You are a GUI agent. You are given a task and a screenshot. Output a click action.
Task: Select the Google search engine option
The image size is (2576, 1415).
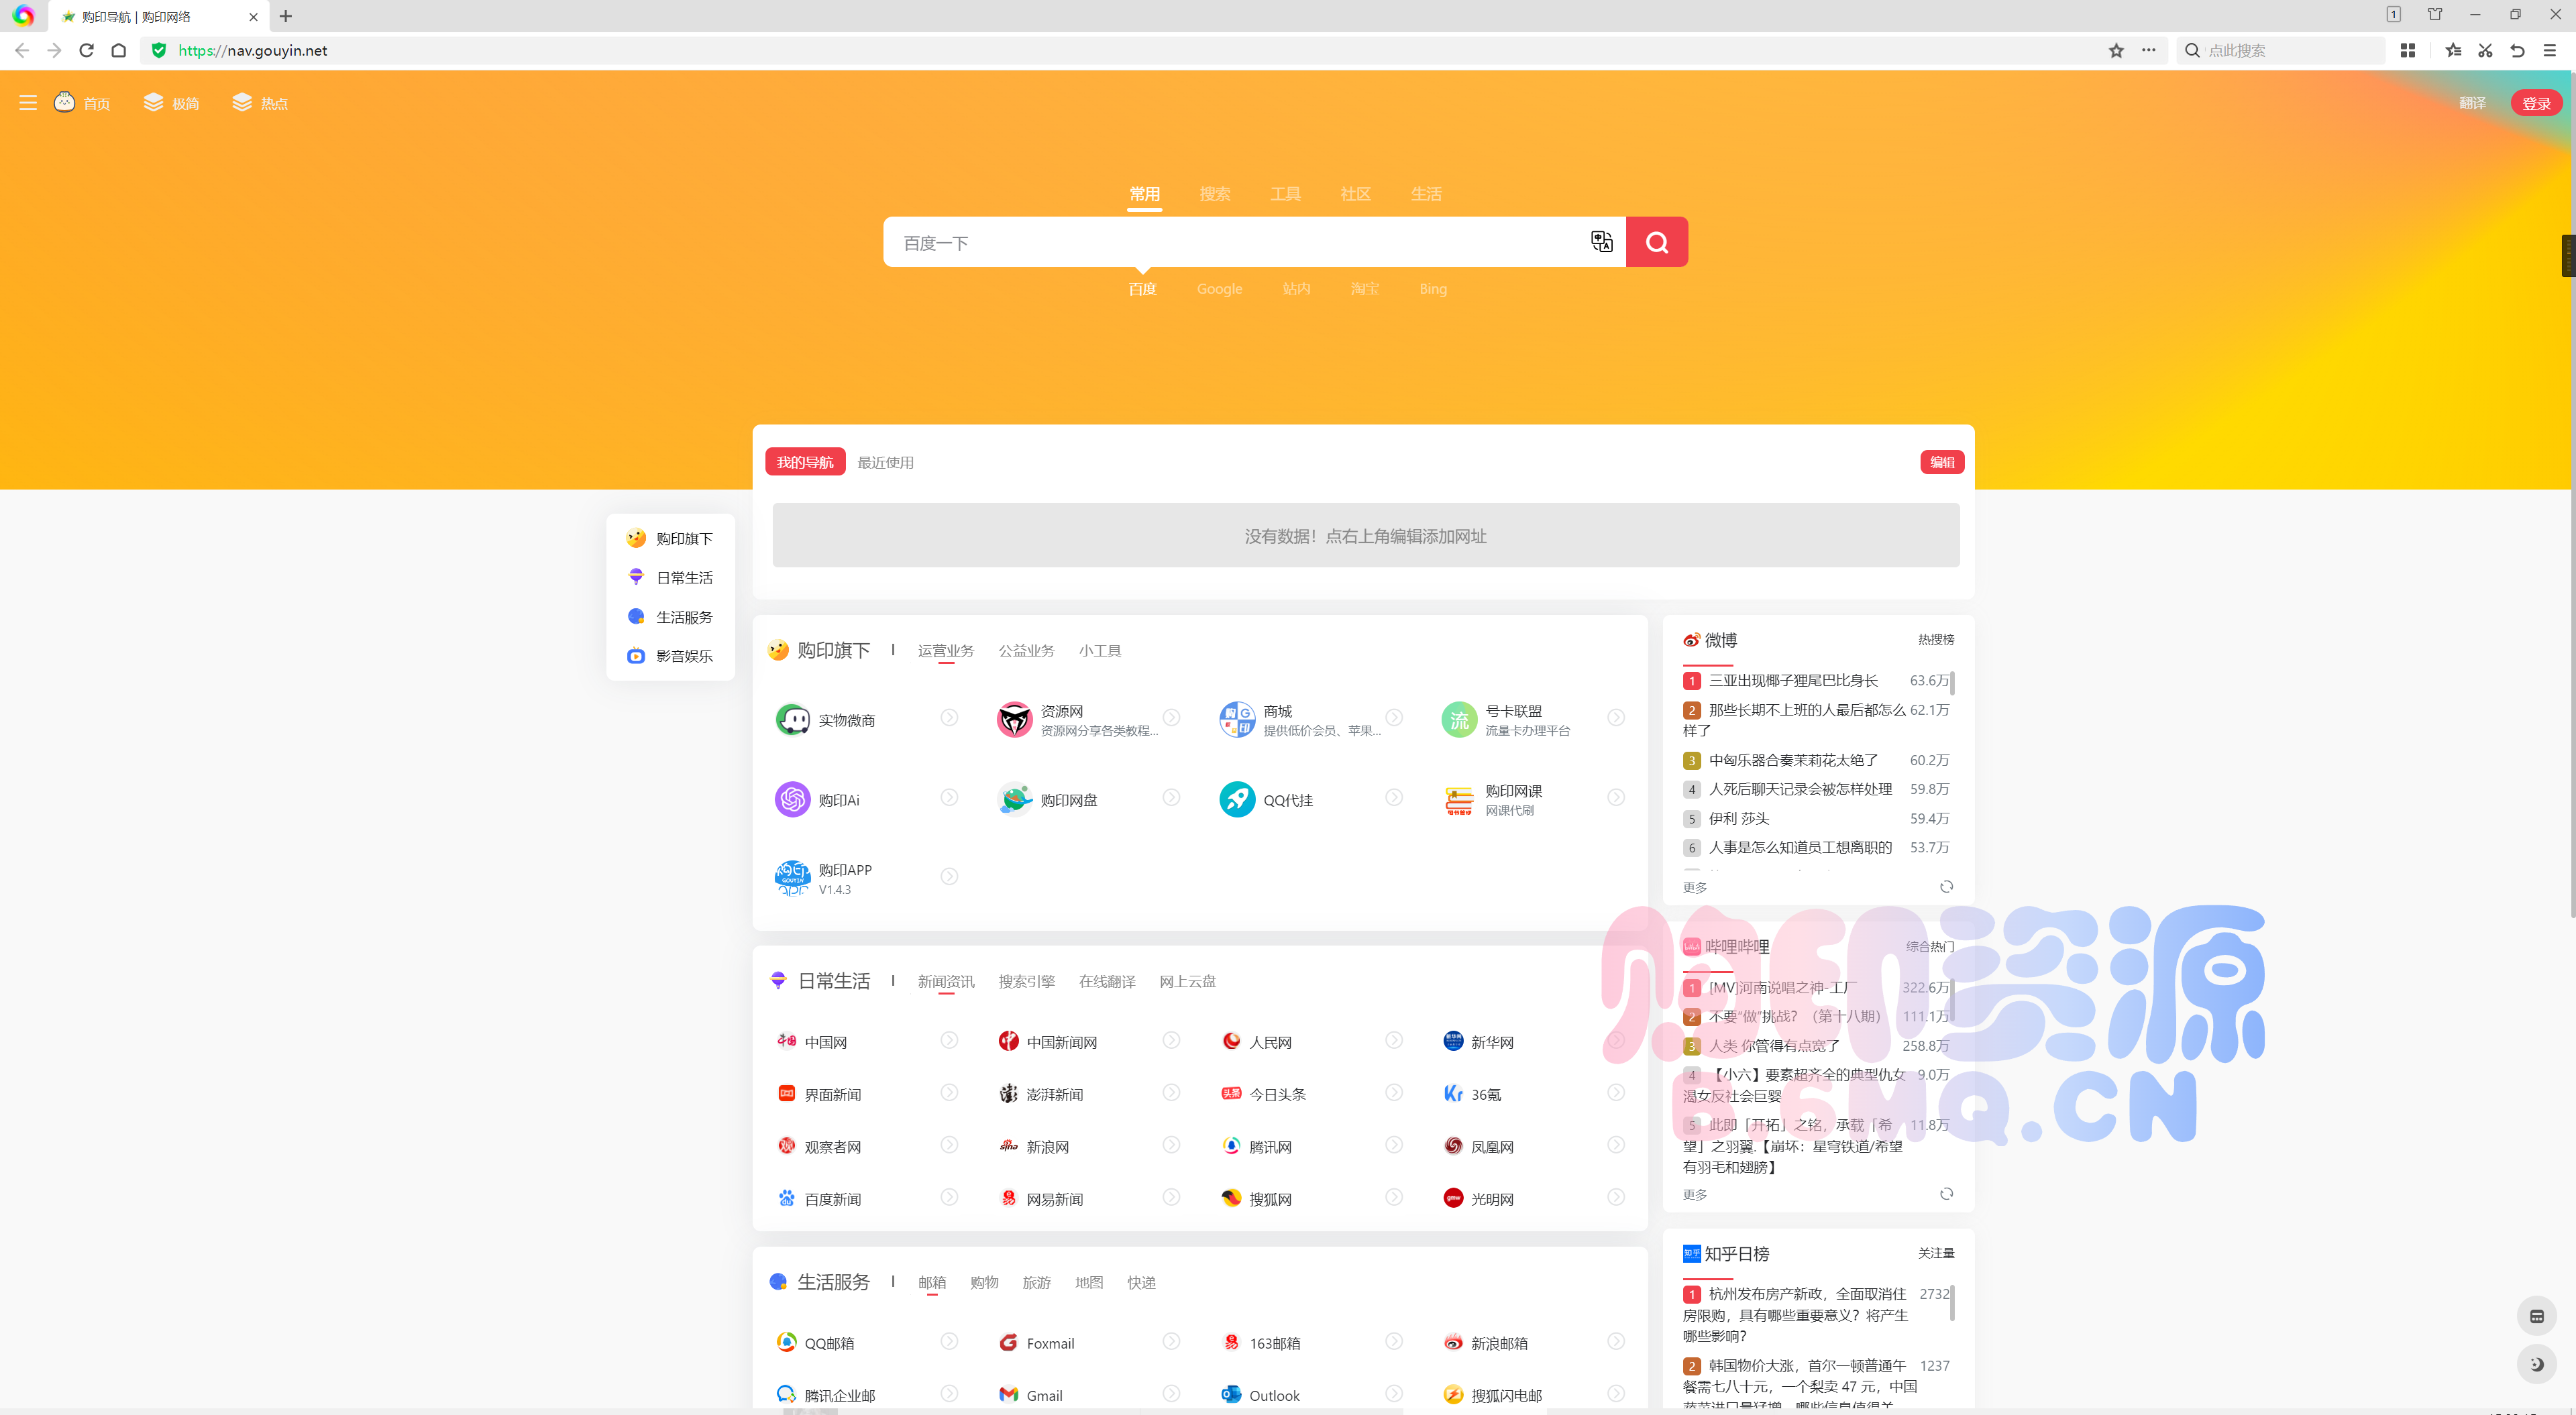click(1219, 289)
